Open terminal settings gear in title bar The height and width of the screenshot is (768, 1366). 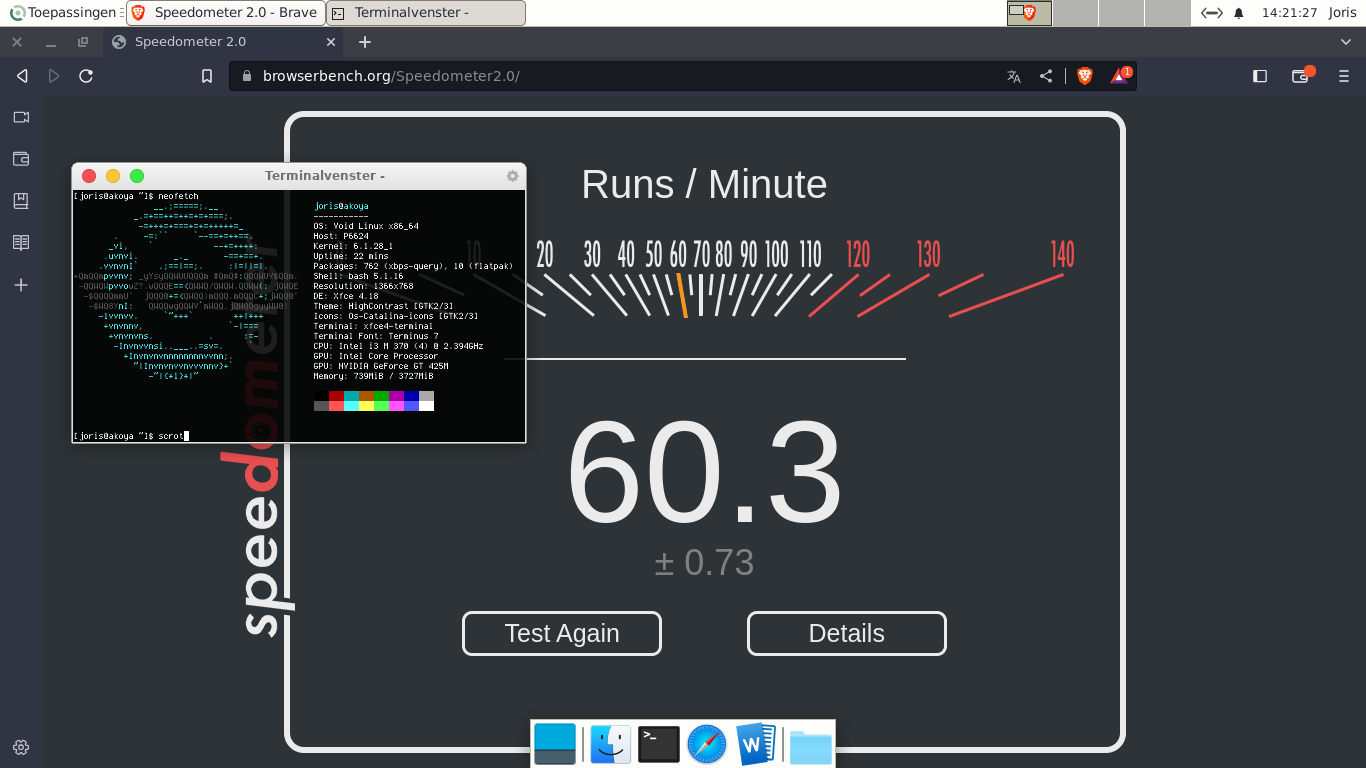tap(513, 176)
